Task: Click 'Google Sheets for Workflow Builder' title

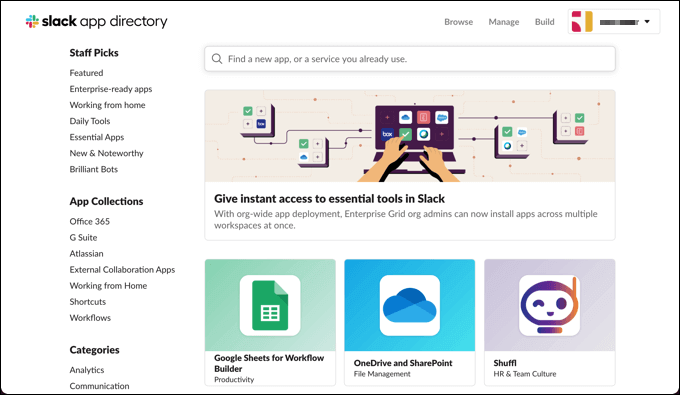Action: click(x=269, y=363)
